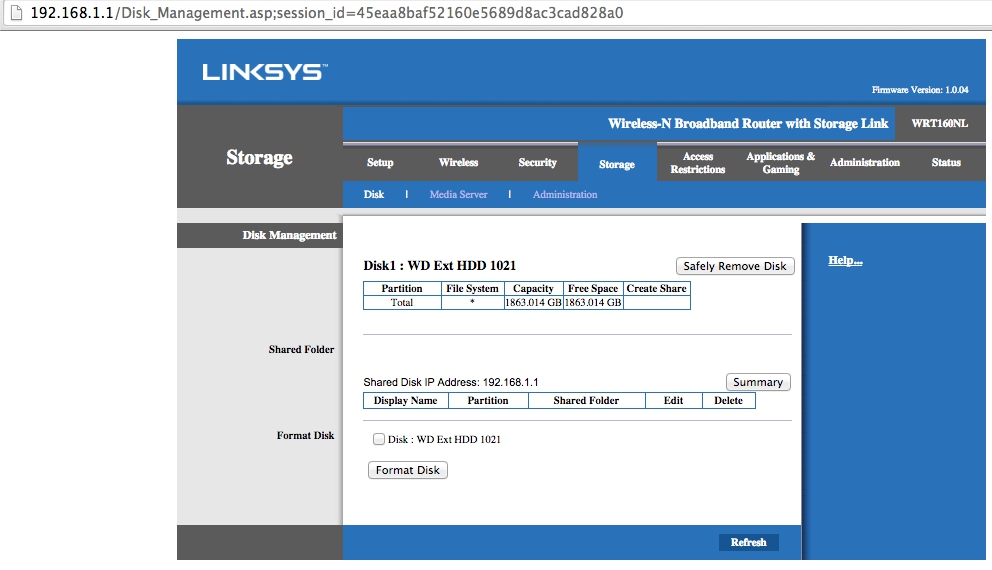Click the Firmware Version: 1.0.04 text
This screenshot has height=570, width=992.
(x=920, y=90)
